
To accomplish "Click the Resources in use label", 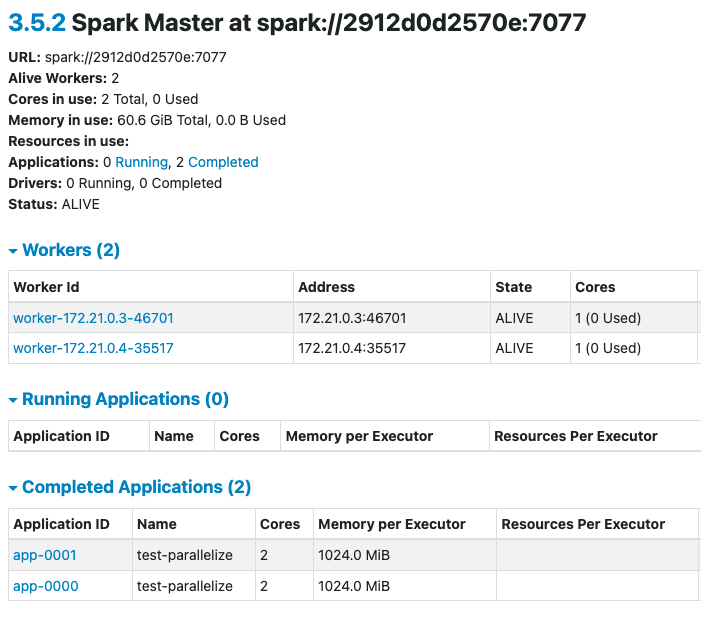I will (x=69, y=141).
